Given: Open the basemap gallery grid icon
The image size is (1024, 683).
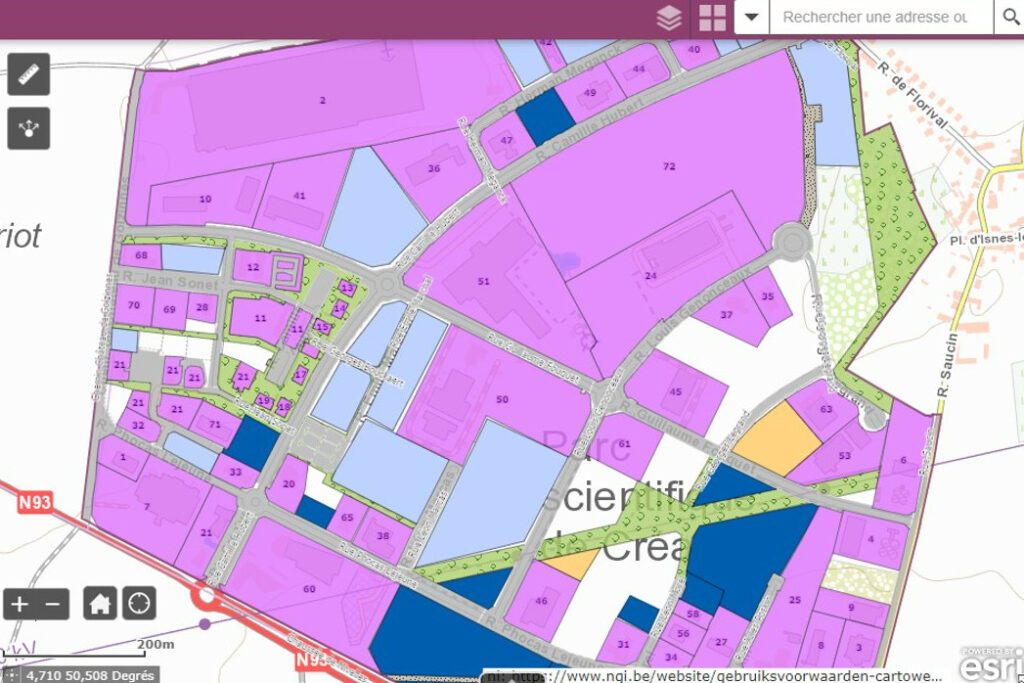Looking at the screenshot, I should tap(712, 18).
